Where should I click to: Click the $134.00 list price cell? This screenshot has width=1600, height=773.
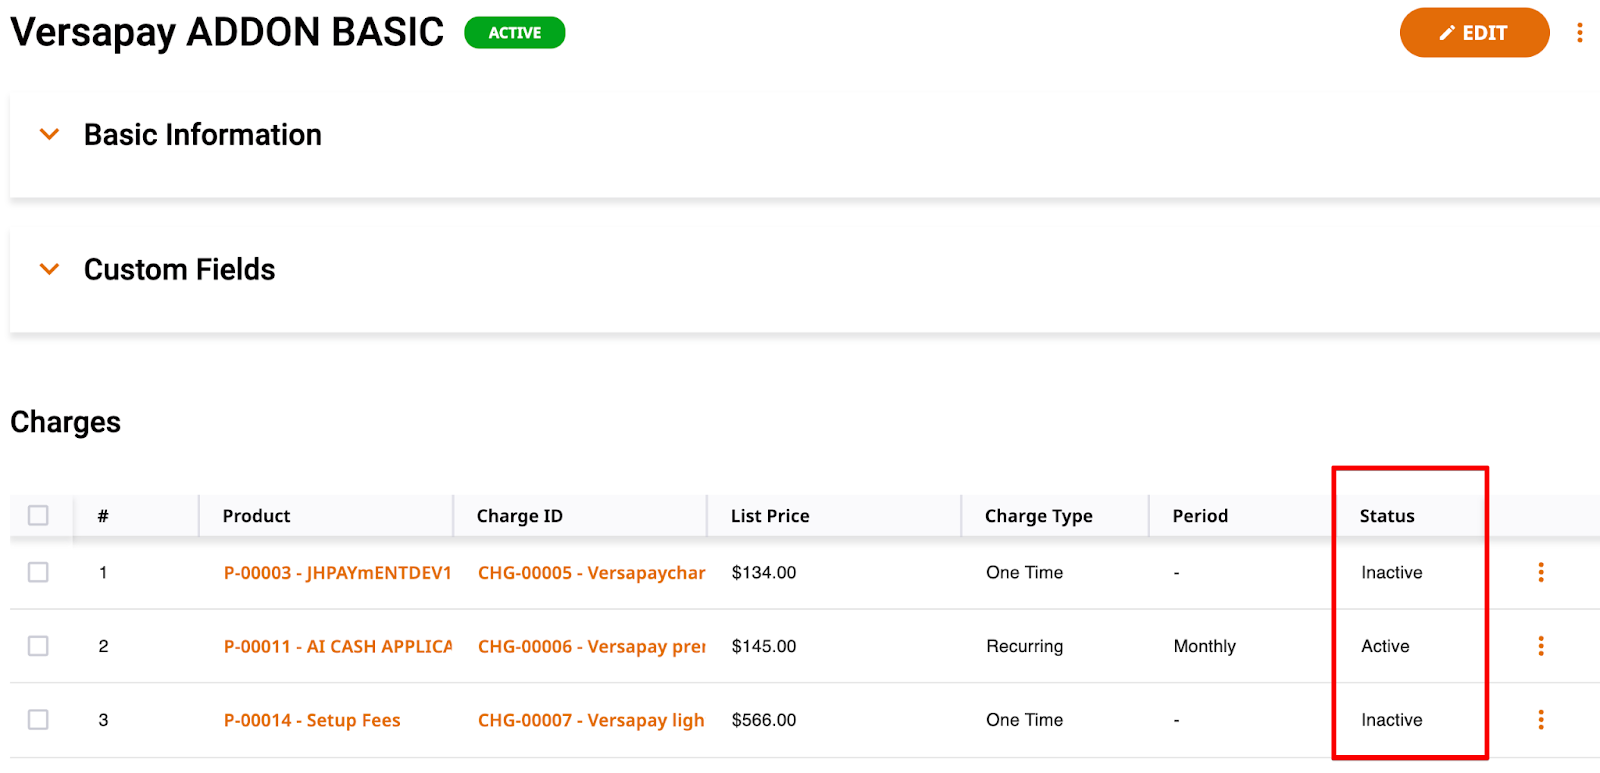(x=764, y=573)
